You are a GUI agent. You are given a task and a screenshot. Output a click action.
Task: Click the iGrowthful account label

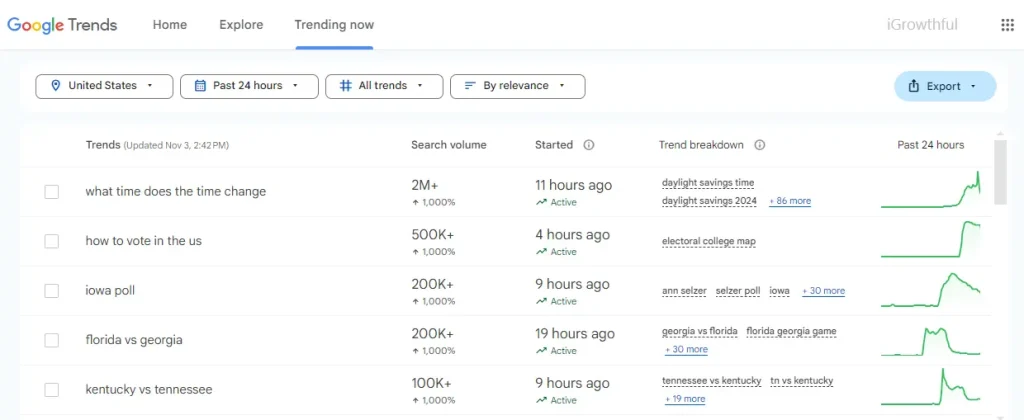coord(922,25)
